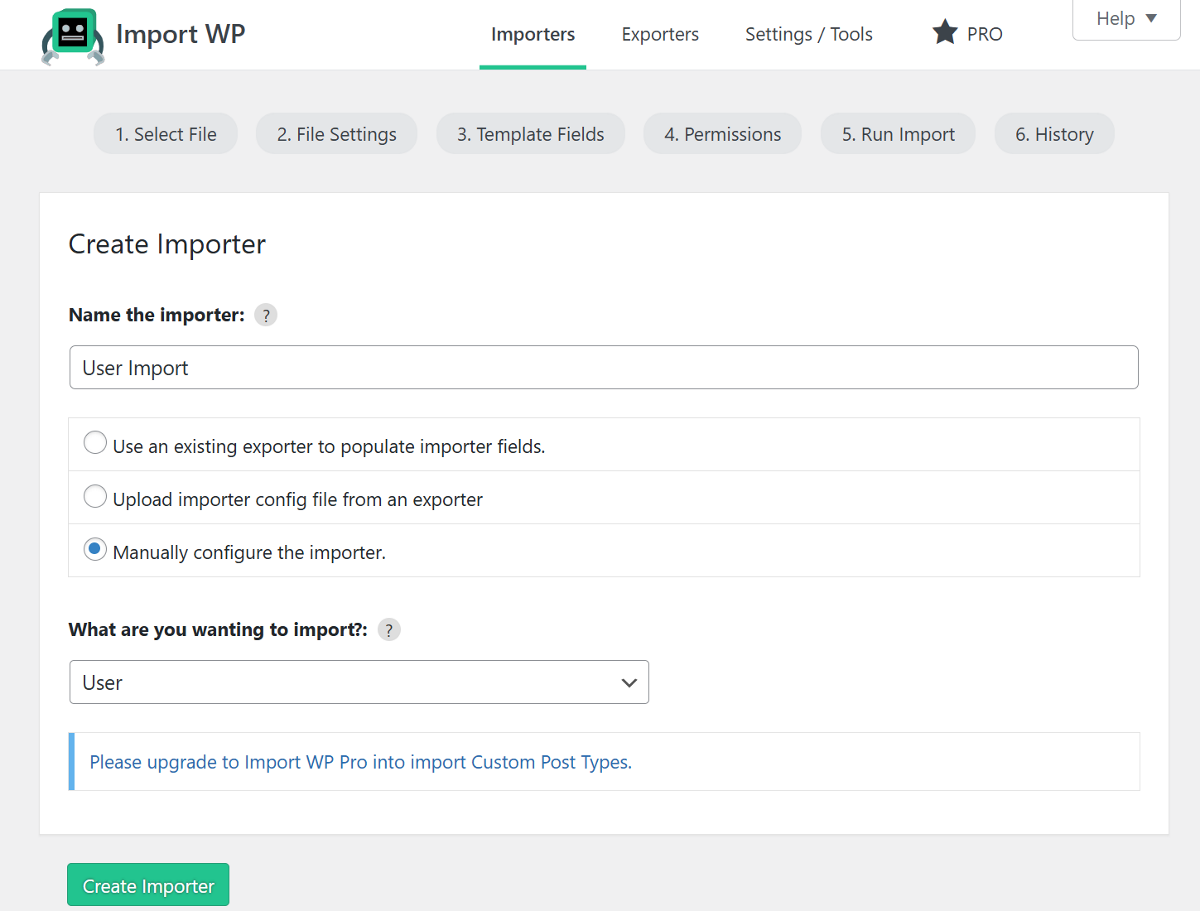Choose 'Upload importer config file from an exporter'
1200x911 pixels.
pyautogui.click(x=95, y=495)
